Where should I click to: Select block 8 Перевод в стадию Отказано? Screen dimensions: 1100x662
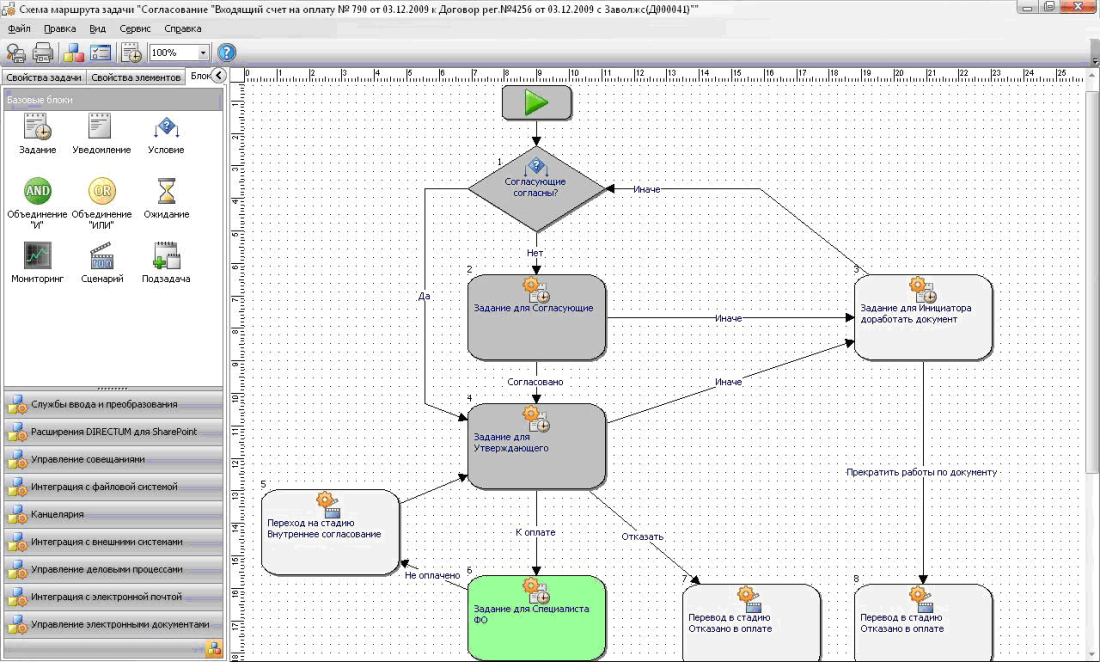(923, 622)
